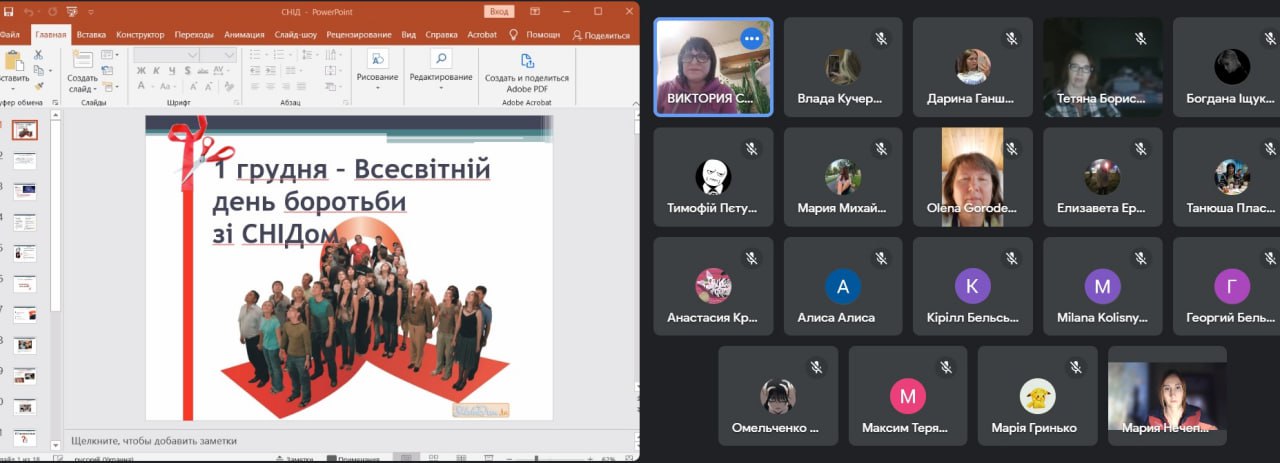Toggle italic К formatting
1280x463 pixels.
[157, 71]
